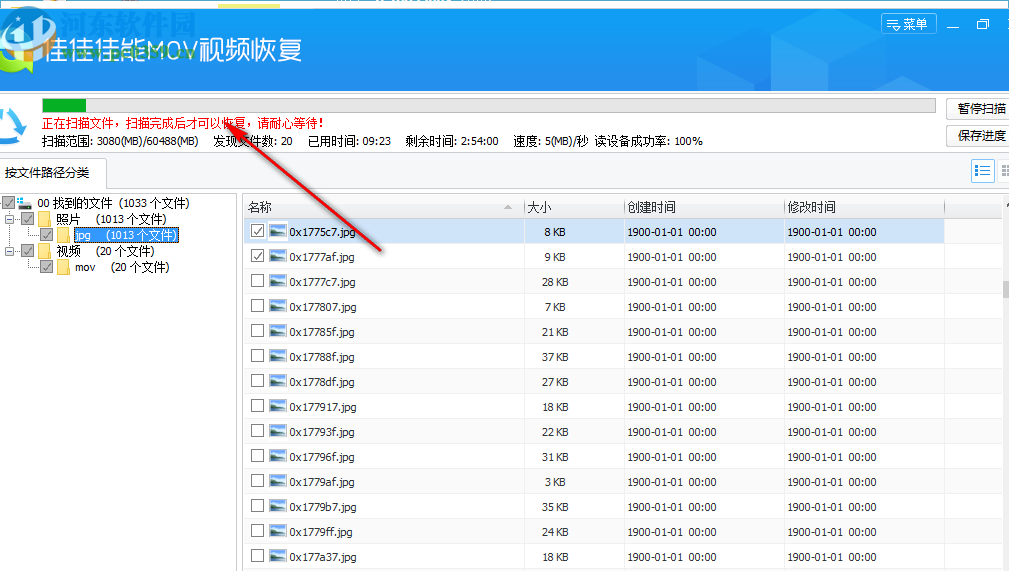Check the 0x1779ff.jpg checkbox
The width and height of the screenshot is (1009, 571).
pyautogui.click(x=257, y=531)
